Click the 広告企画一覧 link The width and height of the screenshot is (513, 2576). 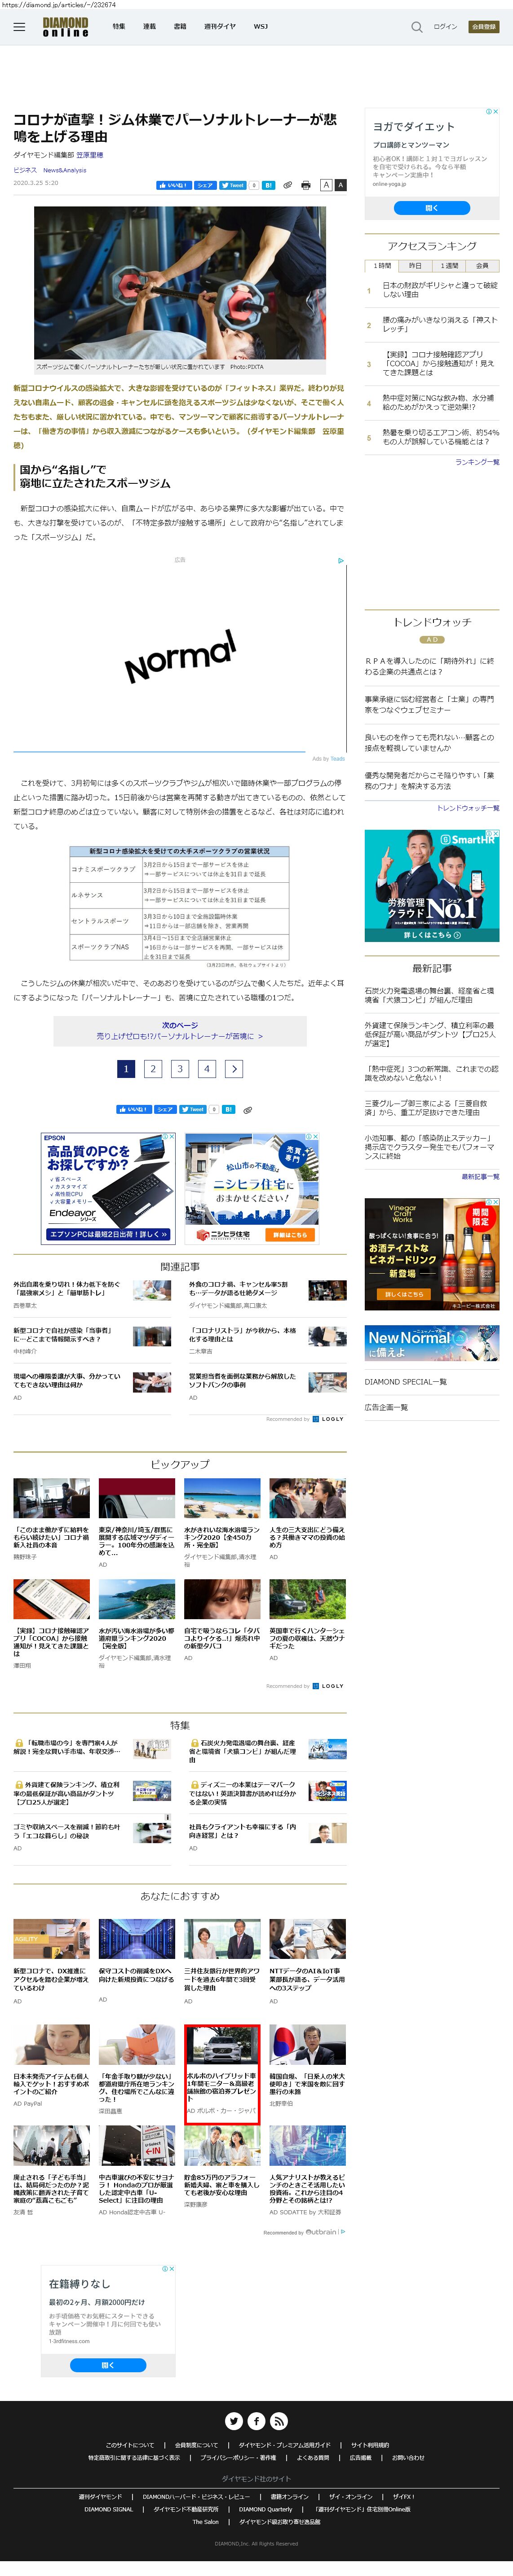386,1407
